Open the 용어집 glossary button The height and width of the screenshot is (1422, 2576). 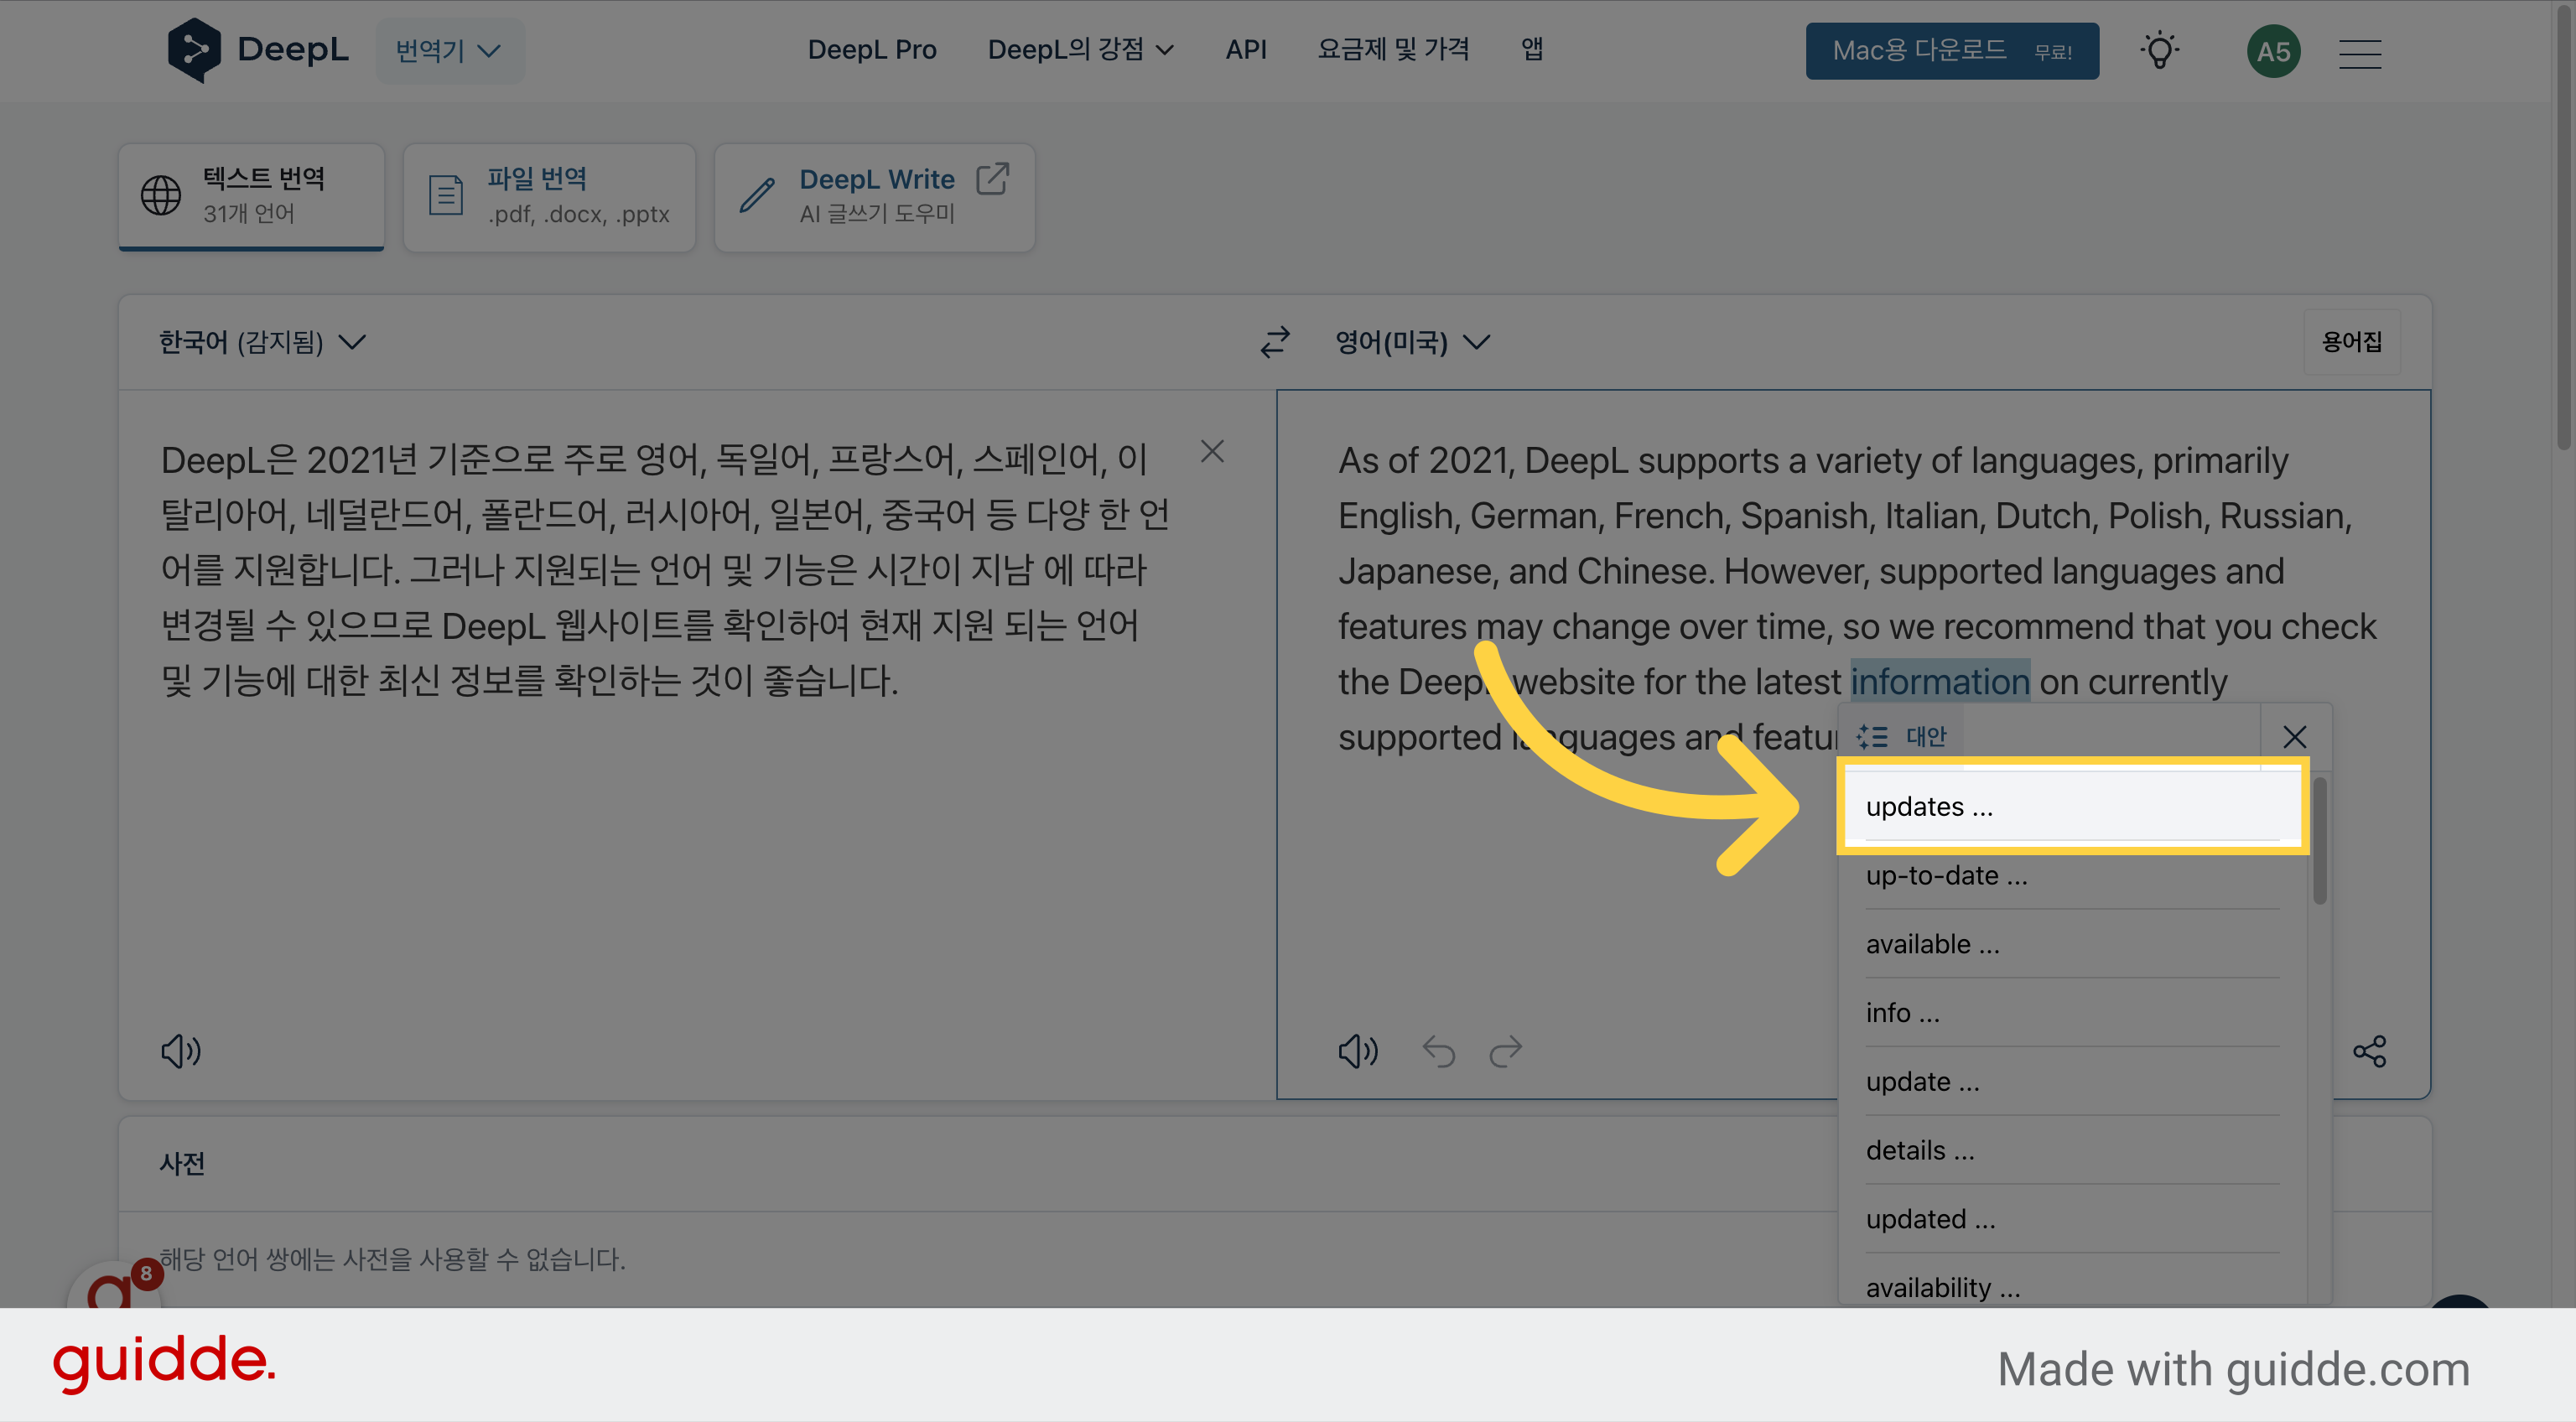[2351, 342]
